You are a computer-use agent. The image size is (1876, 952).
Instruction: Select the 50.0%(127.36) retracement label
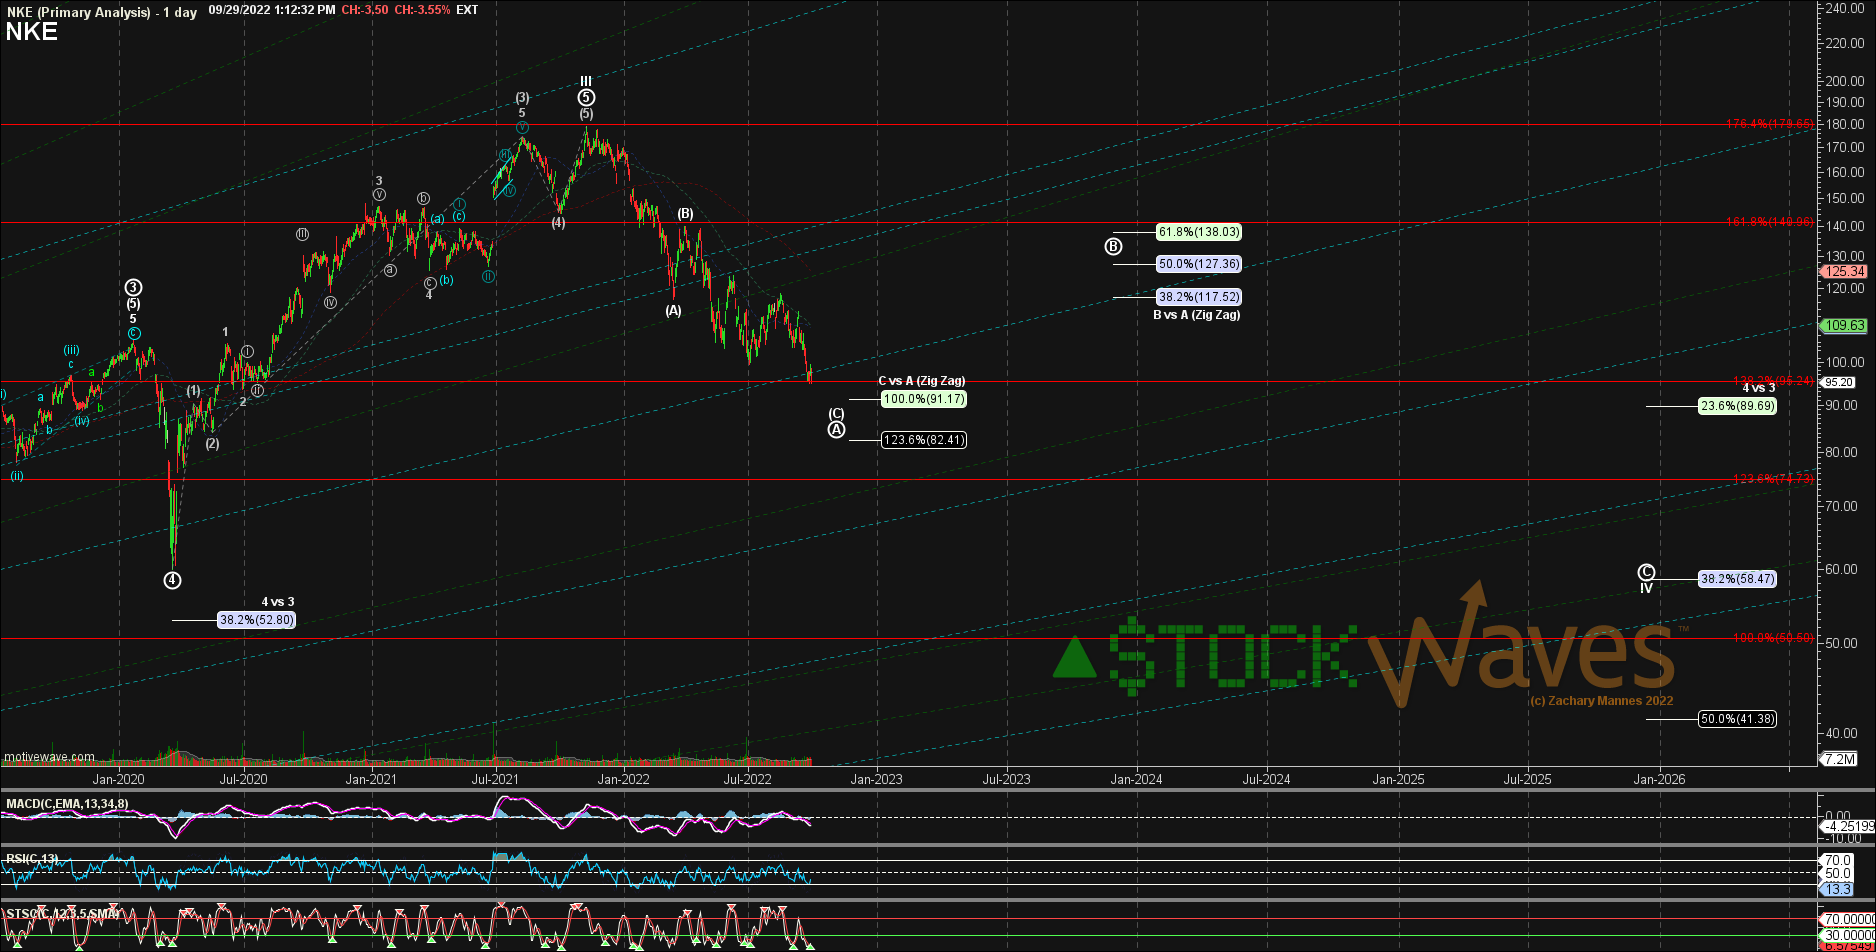[1199, 264]
